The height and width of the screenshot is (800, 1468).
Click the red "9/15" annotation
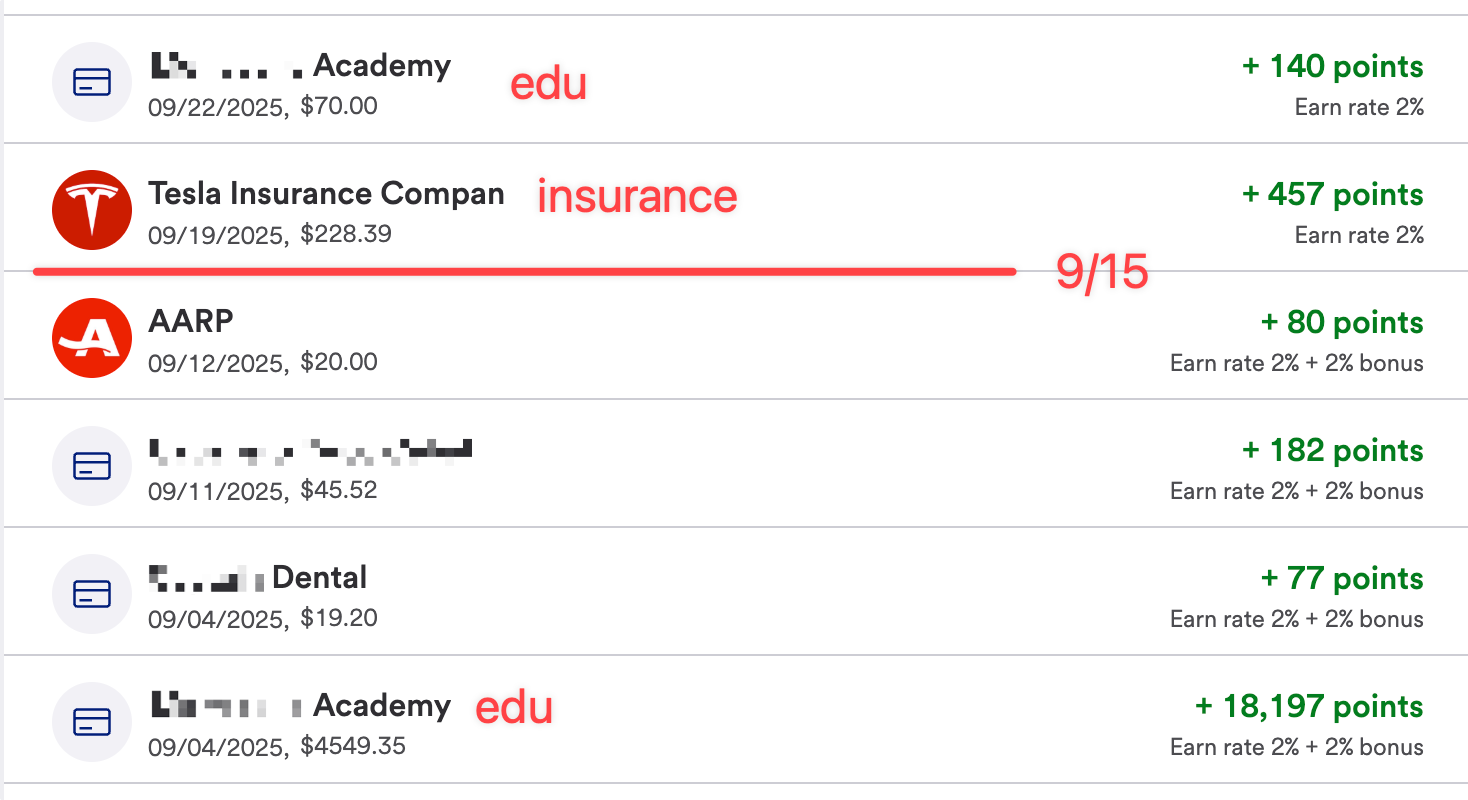tap(1102, 272)
